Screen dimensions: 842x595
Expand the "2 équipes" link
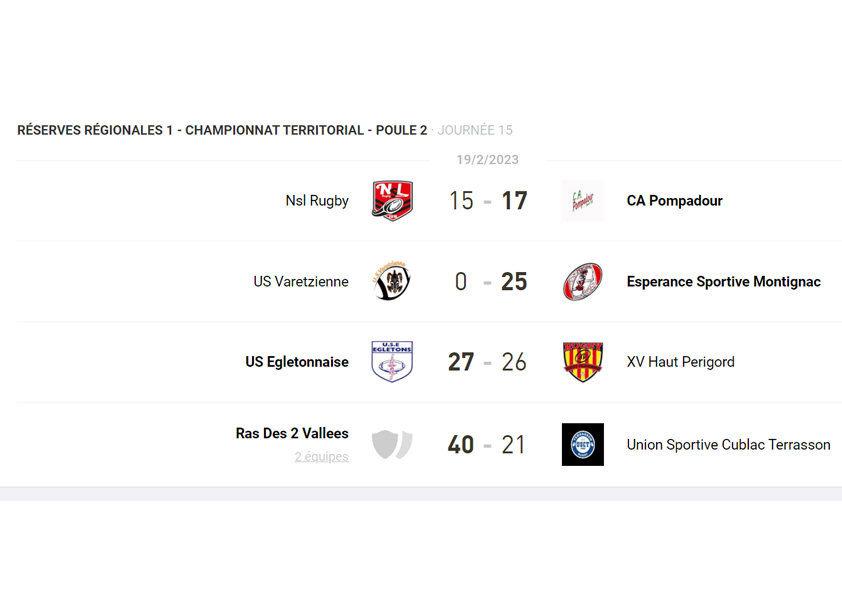(x=321, y=457)
